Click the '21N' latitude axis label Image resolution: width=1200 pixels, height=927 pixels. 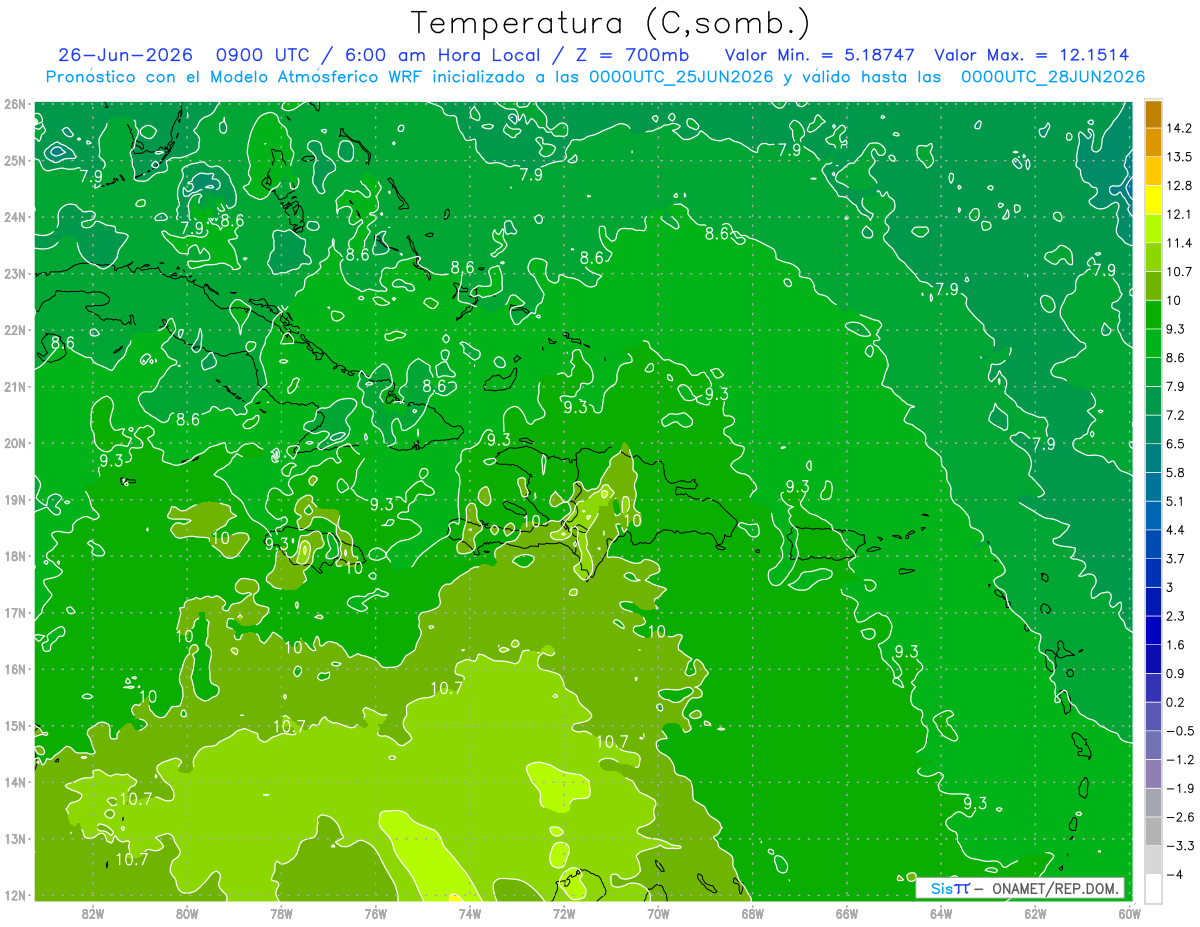pyautogui.click(x=15, y=386)
